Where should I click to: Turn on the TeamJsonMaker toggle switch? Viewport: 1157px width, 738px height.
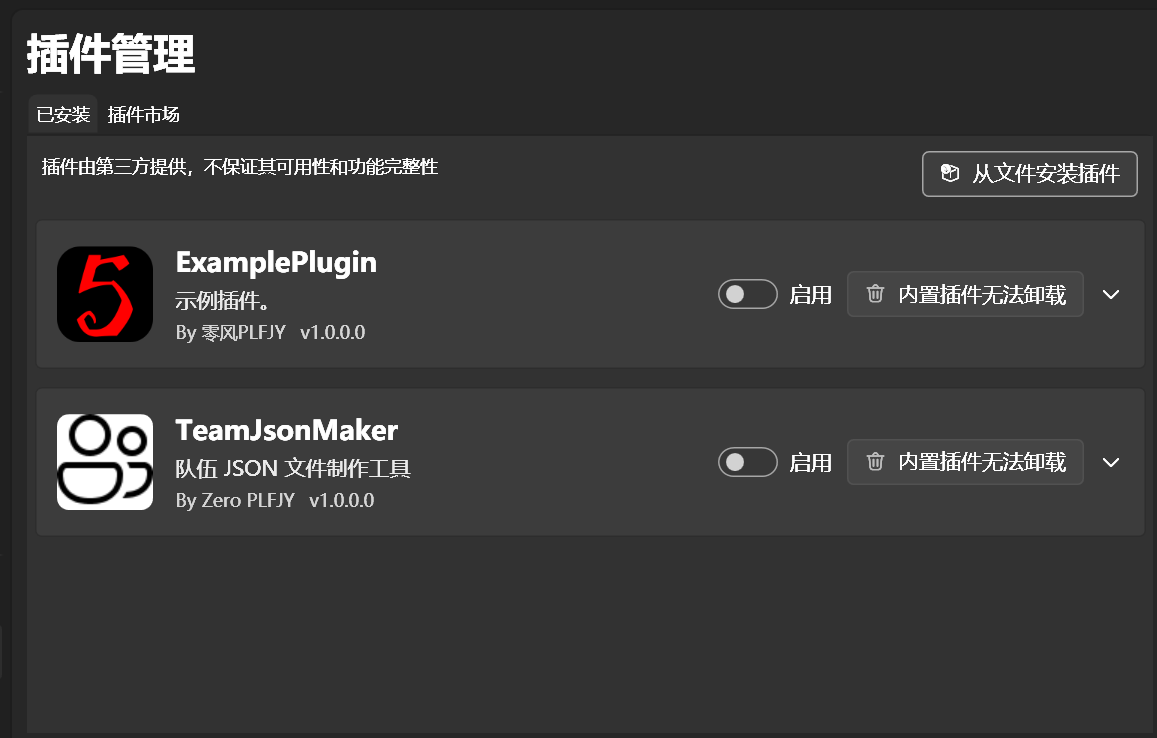[x=747, y=462]
